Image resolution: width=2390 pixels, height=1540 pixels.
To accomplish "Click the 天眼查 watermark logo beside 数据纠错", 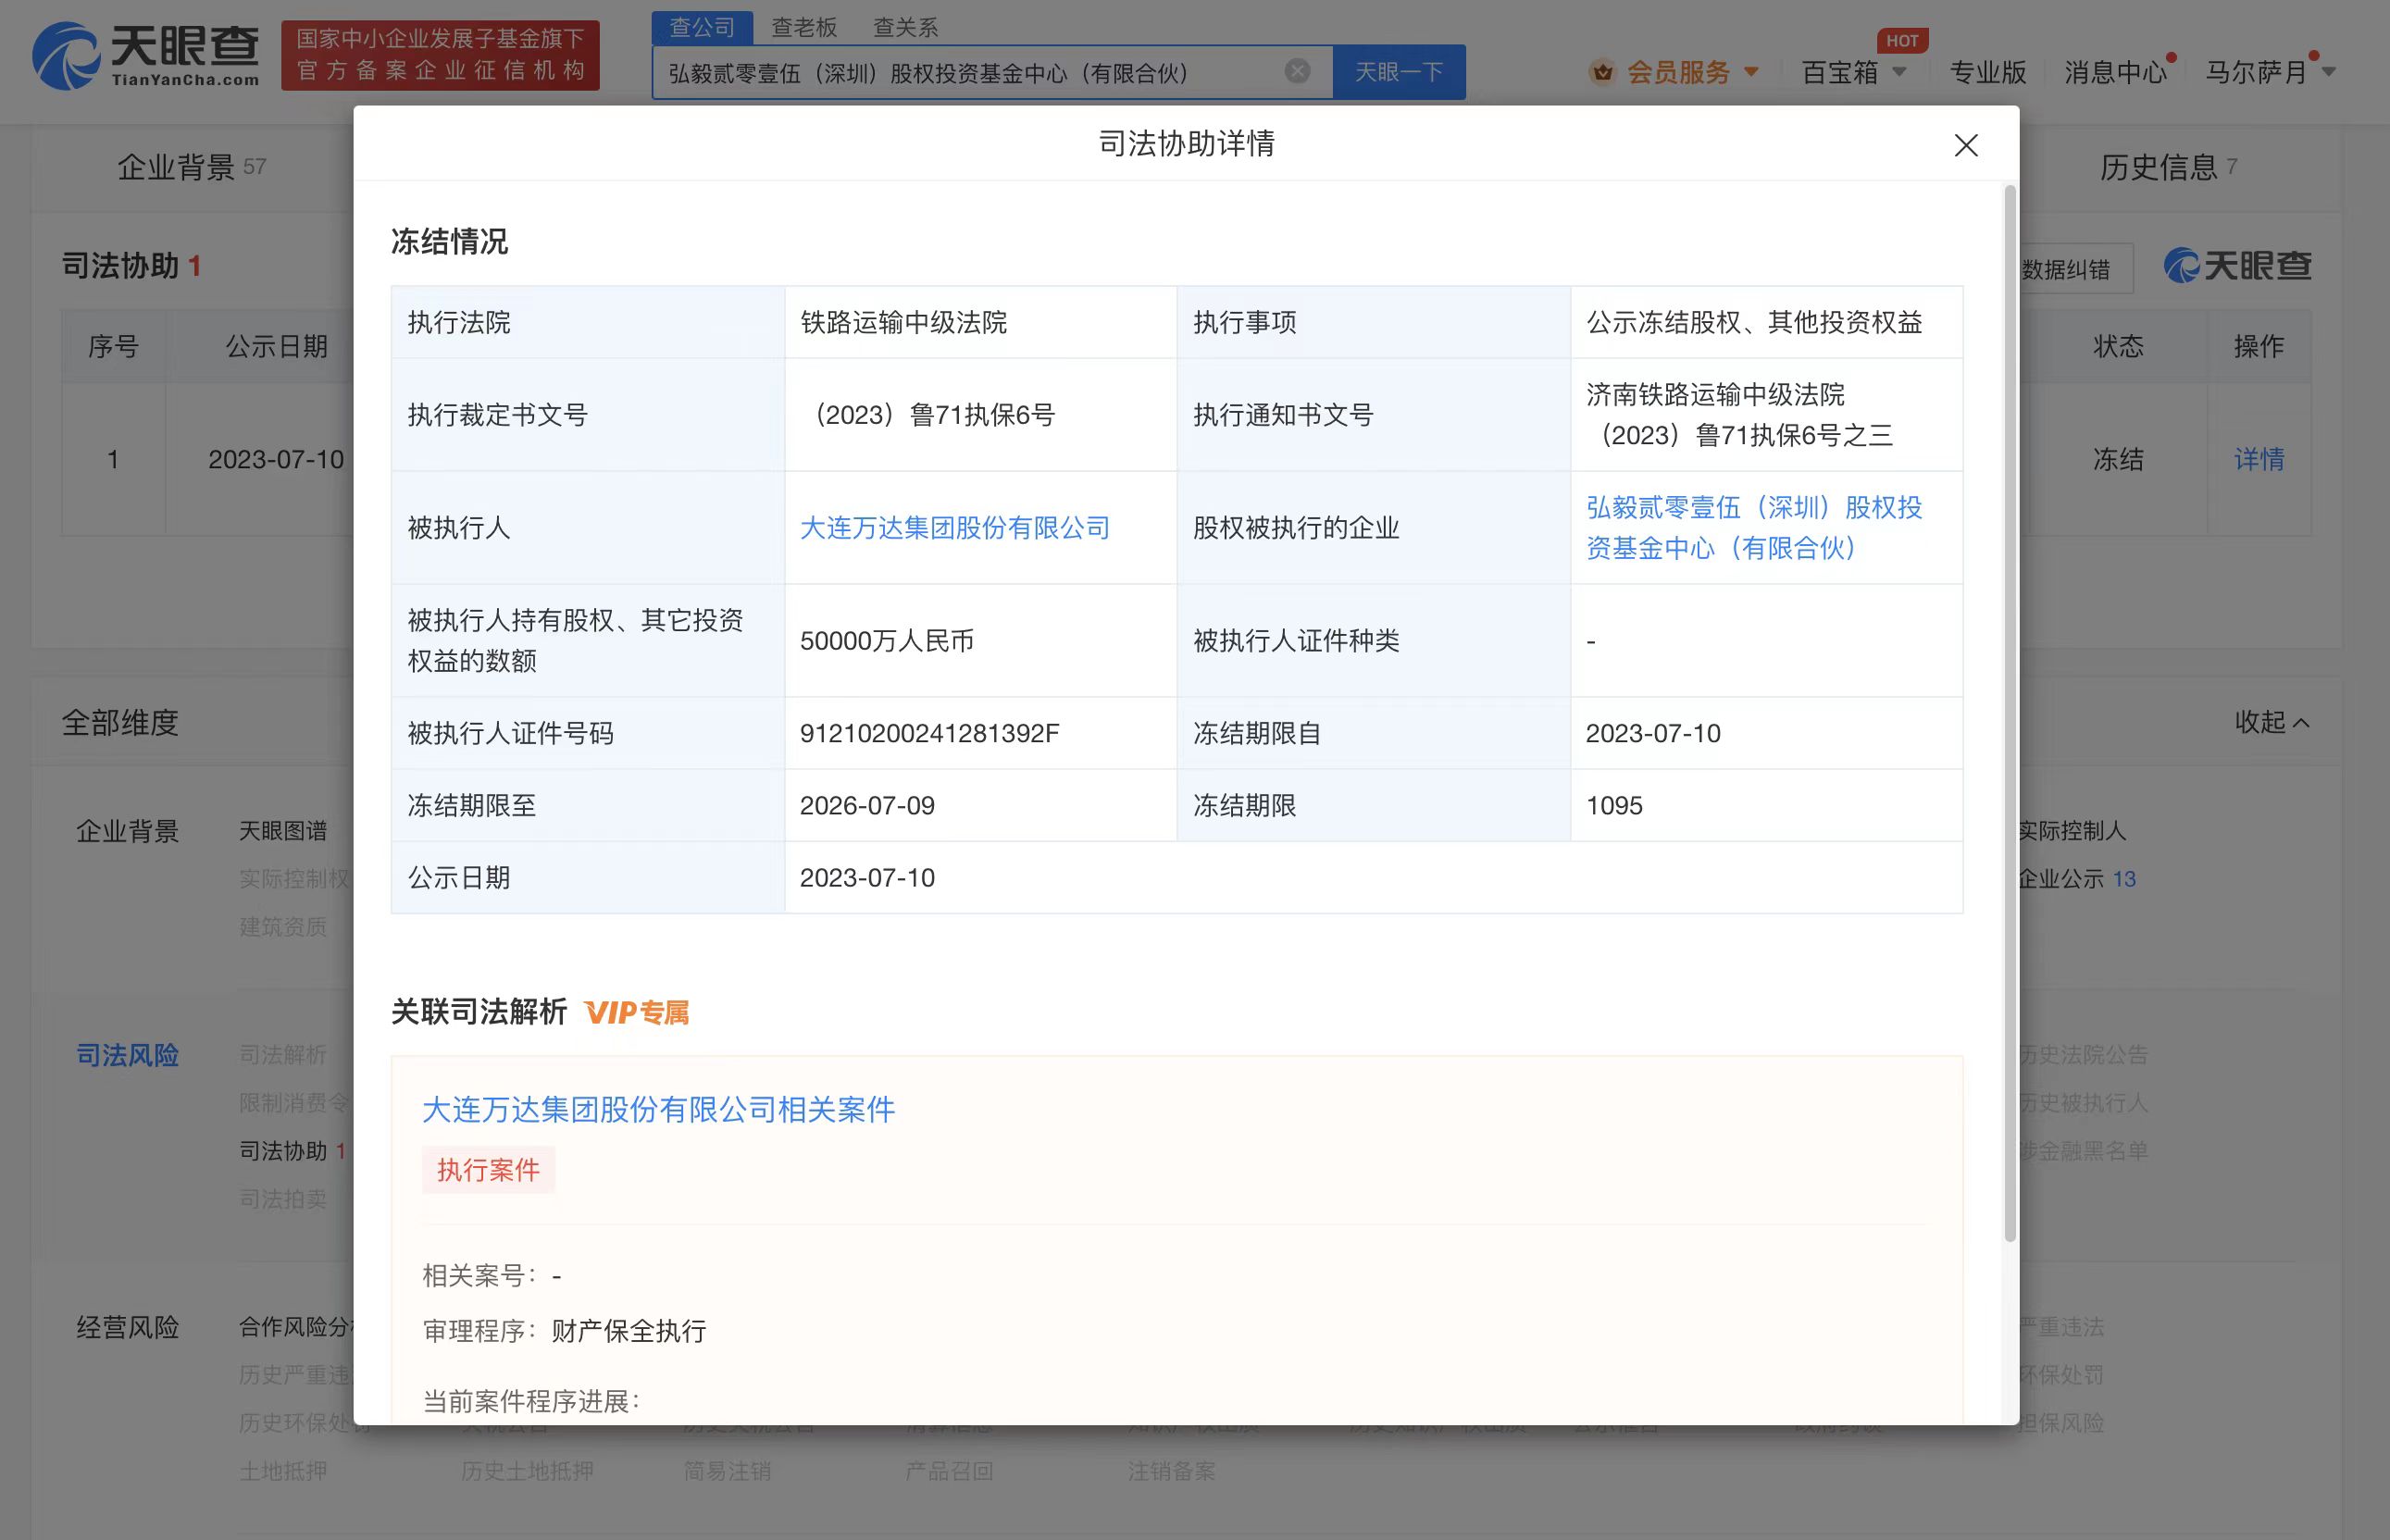I will 2238,266.
